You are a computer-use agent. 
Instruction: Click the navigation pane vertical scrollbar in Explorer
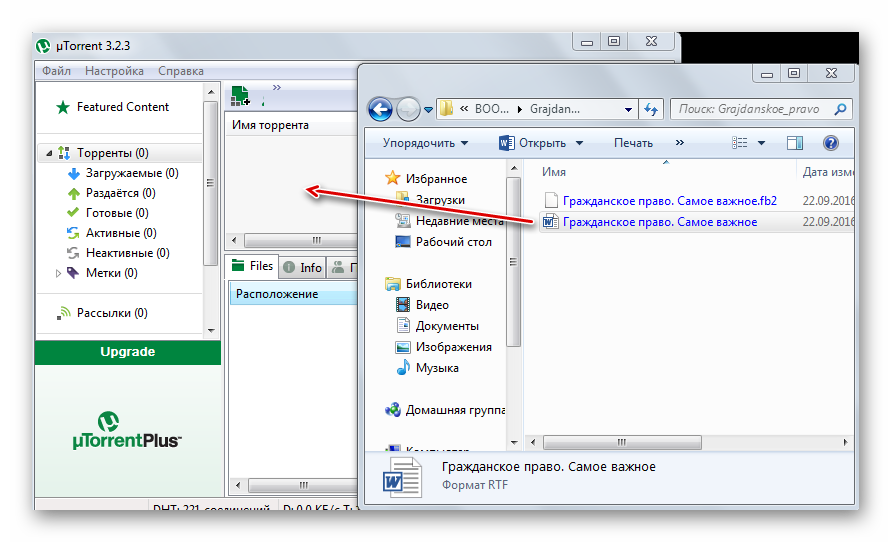click(513, 261)
